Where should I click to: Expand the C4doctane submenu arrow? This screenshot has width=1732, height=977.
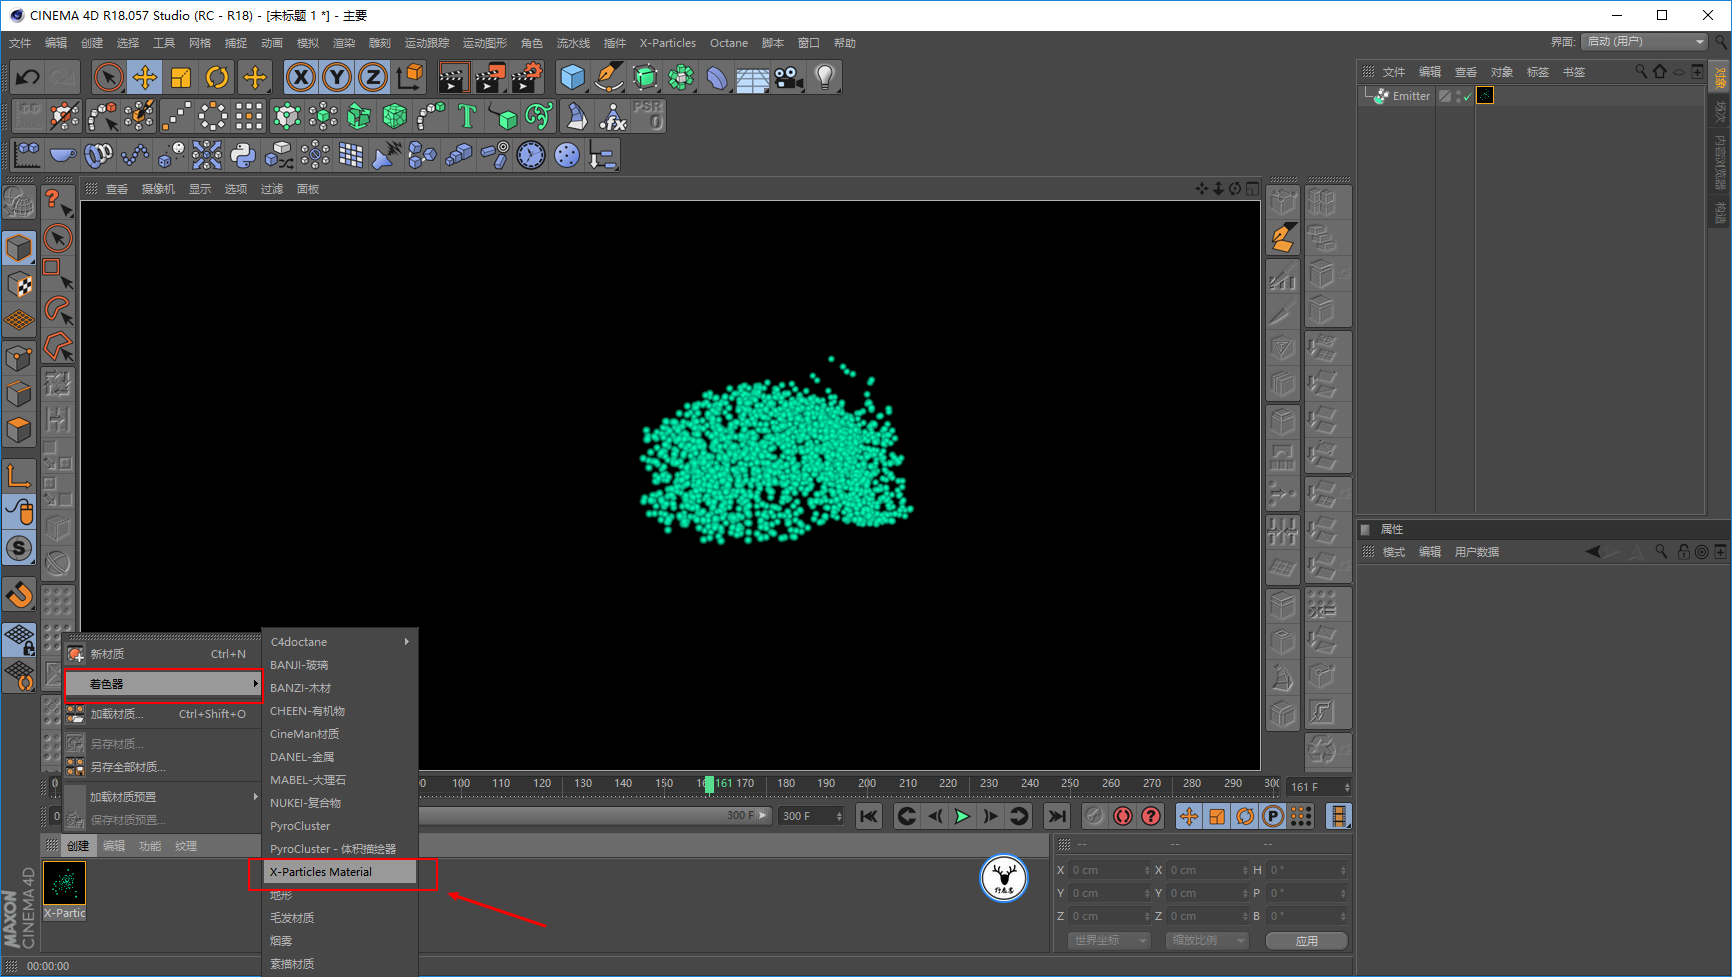click(407, 642)
